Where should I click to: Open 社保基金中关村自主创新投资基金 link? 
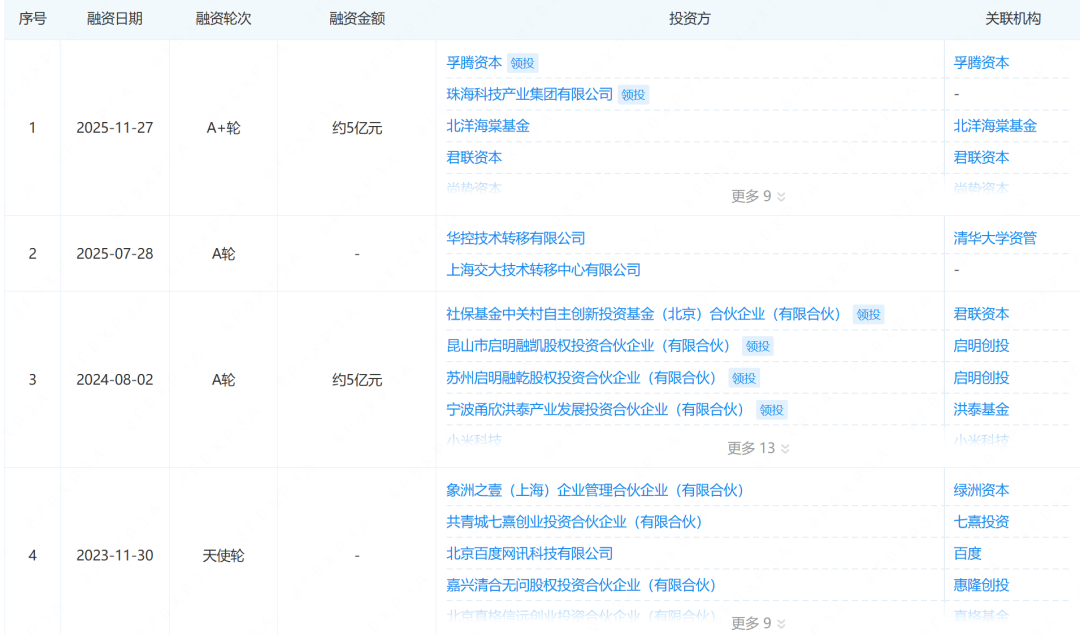[x=643, y=314]
